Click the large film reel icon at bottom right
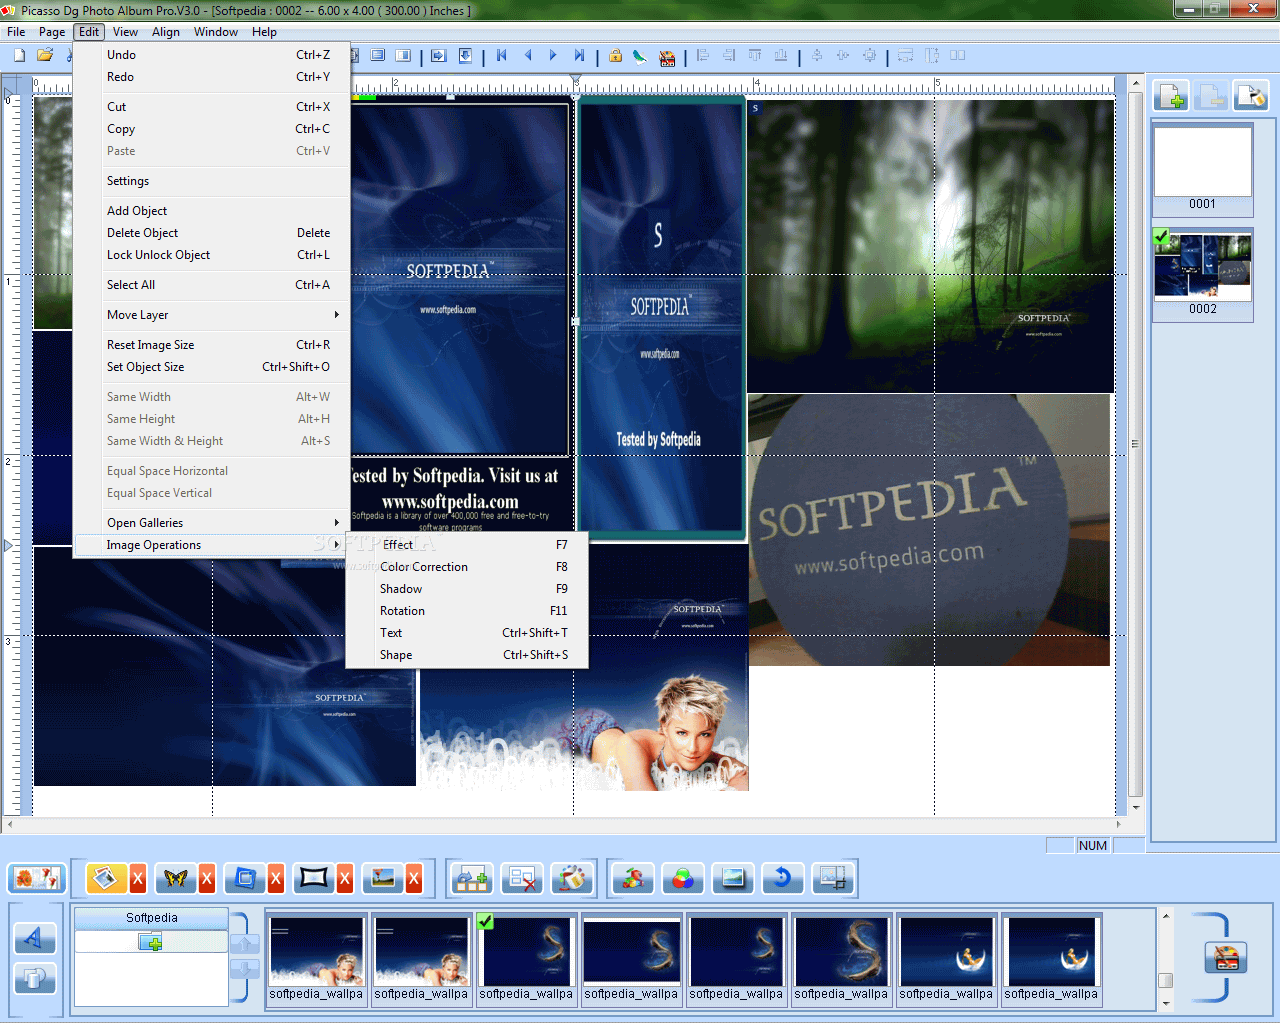Viewport: 1280px width, 1024px height. pyautogui.click(x=1227, y=957)
